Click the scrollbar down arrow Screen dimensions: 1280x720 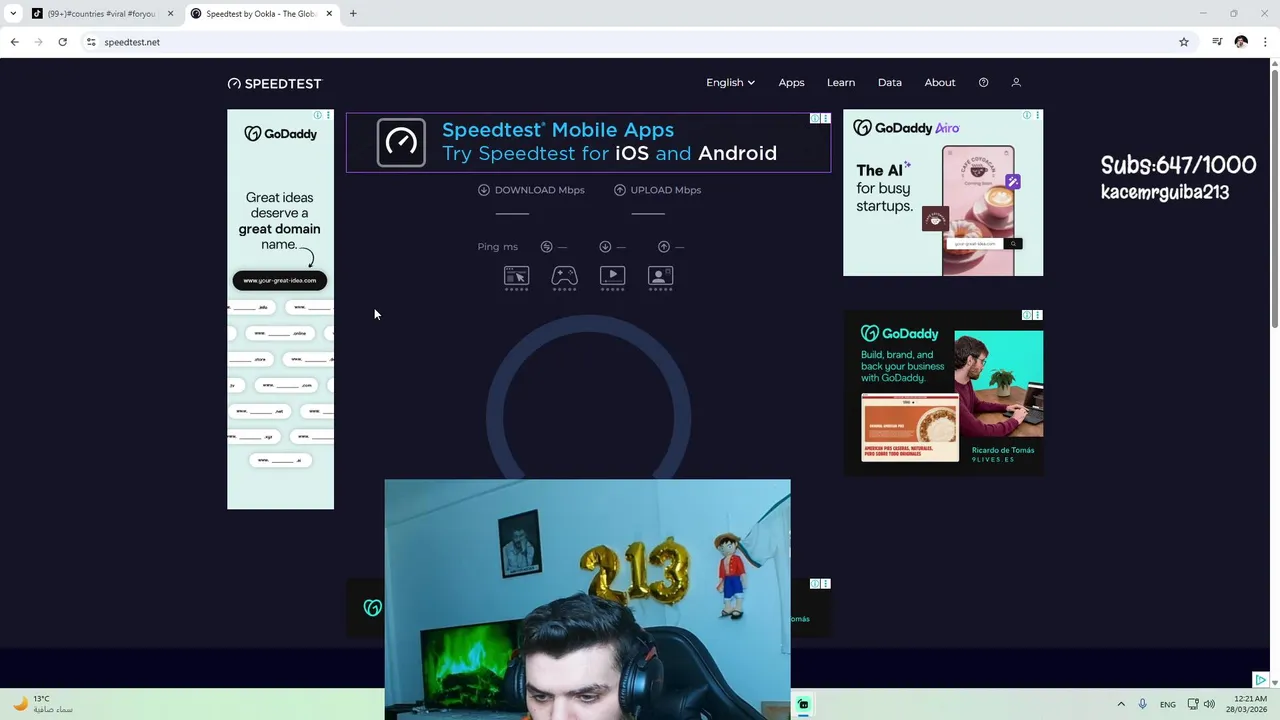click(1274, 681)
